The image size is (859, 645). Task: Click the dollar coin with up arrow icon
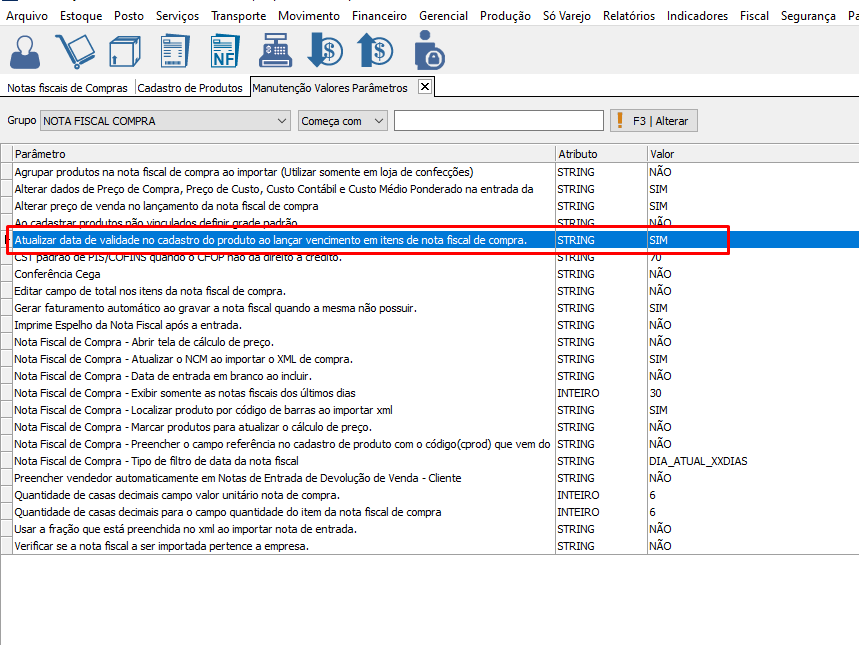click(x=377, y=50)
